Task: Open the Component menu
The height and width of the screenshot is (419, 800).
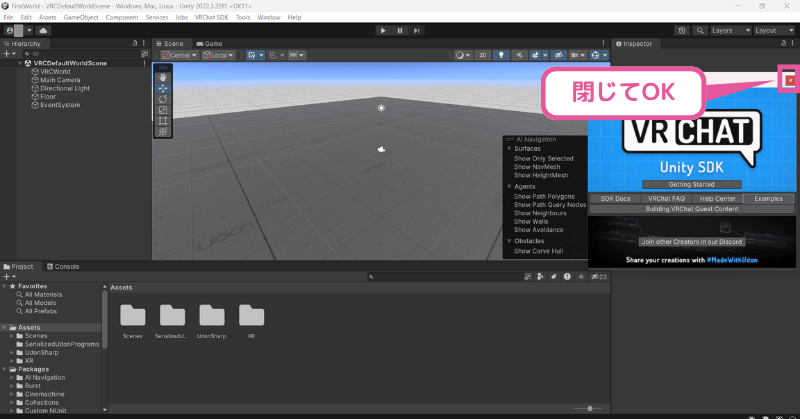Action: coord(122,17)
